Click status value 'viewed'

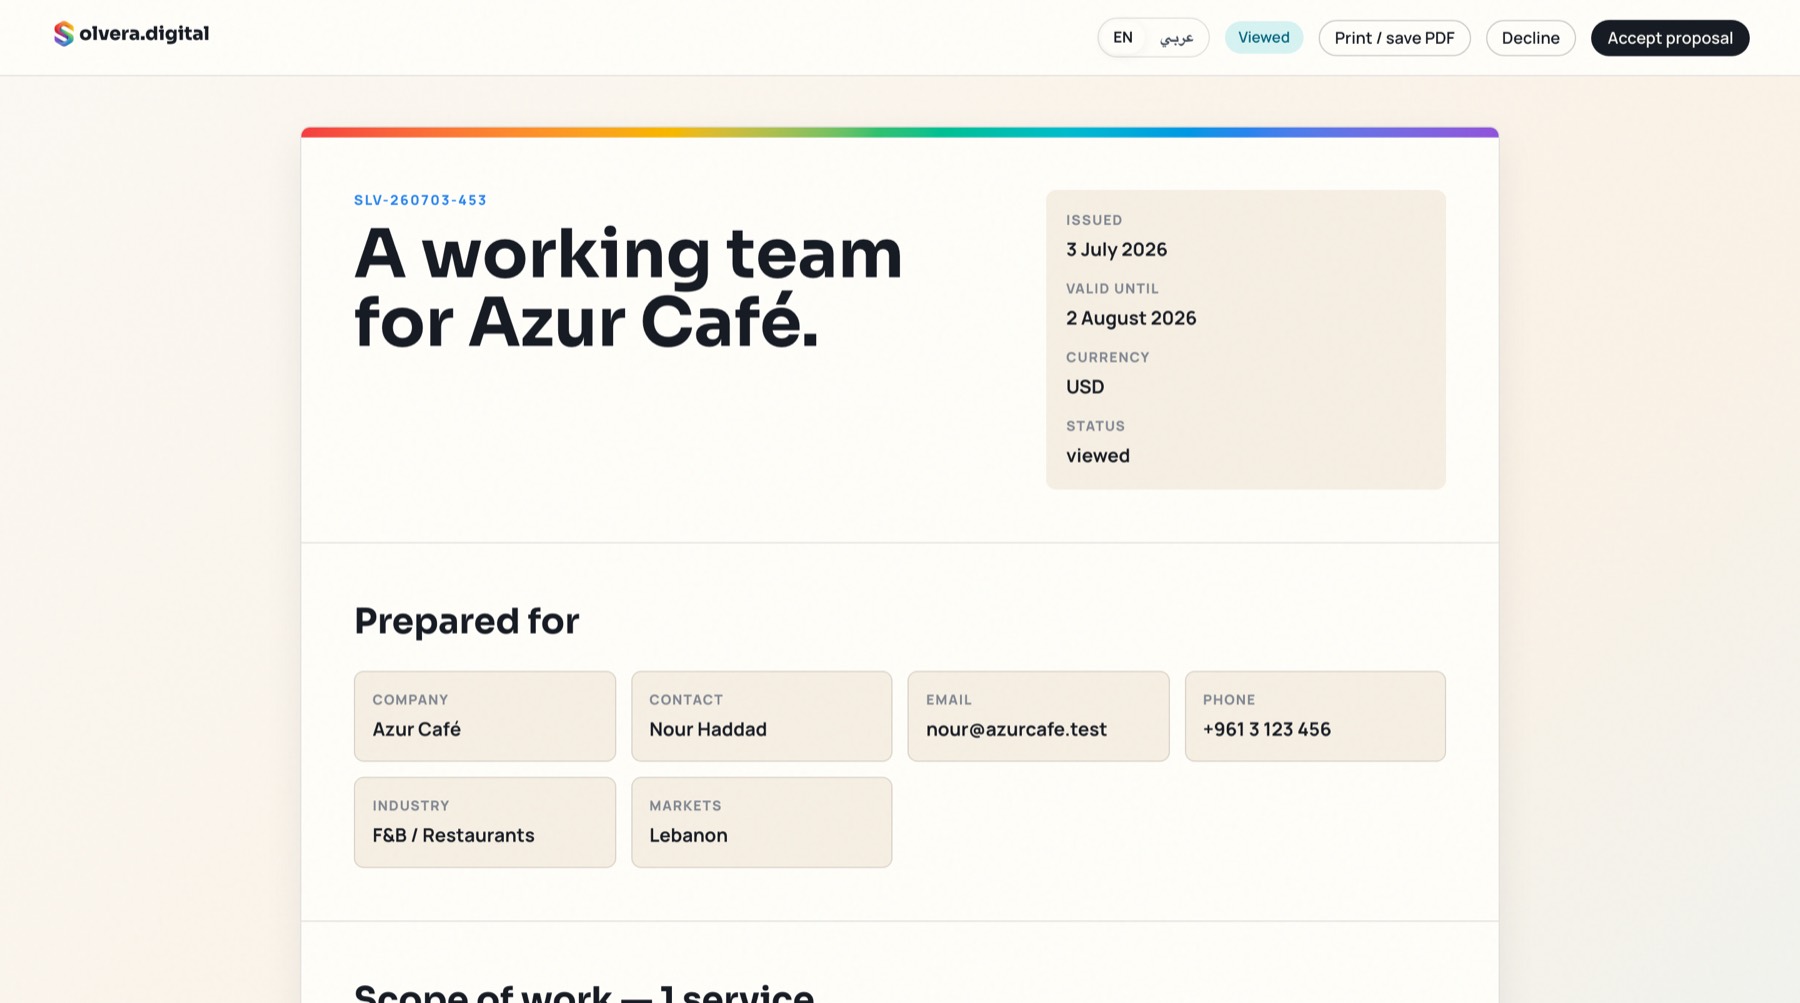[x=1098, y=456]
